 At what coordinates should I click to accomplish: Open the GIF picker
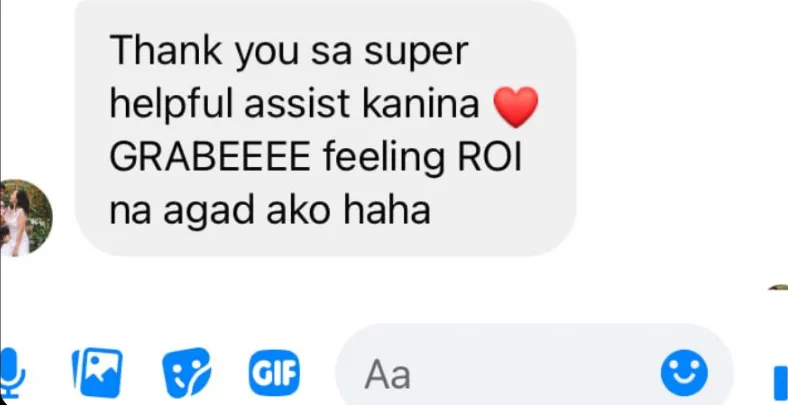(274, 373)
